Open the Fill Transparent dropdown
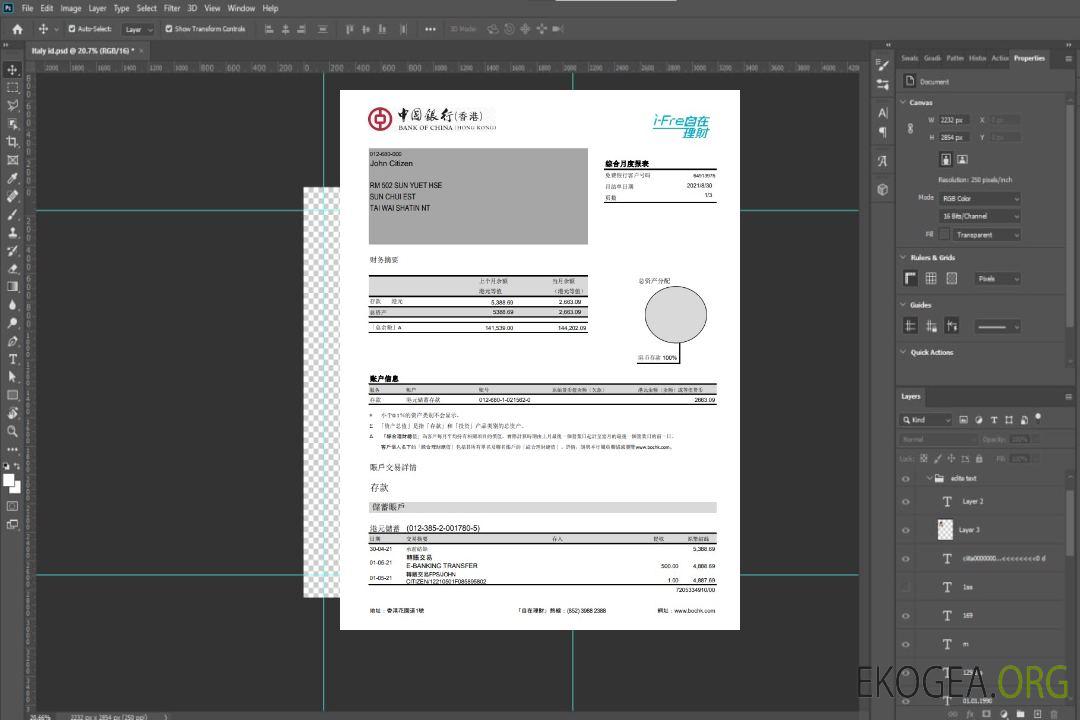1080x720 pixels. click(986, 235)
